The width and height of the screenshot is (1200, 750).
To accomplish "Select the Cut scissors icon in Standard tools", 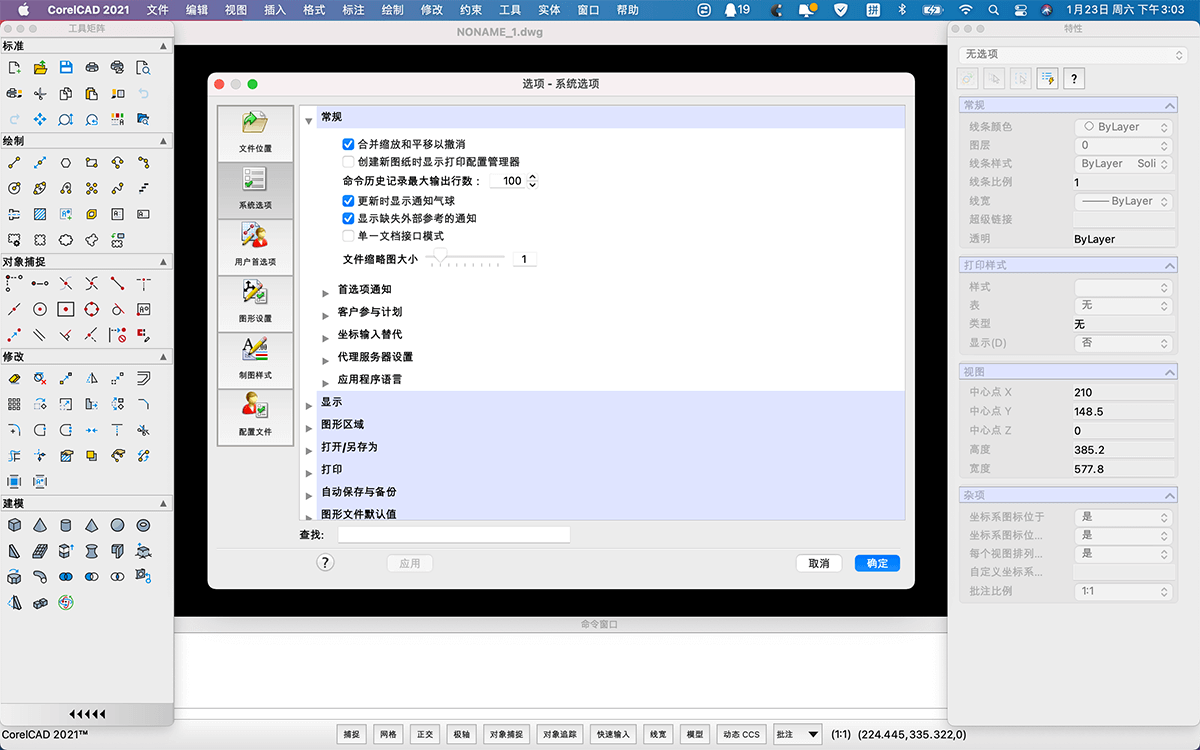I will [40, 94].
